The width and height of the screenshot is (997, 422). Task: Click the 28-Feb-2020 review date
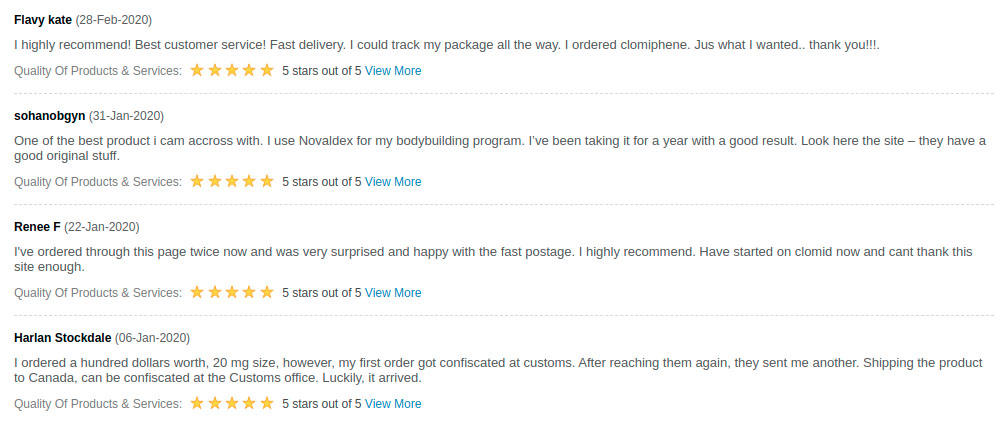point(114,20)
